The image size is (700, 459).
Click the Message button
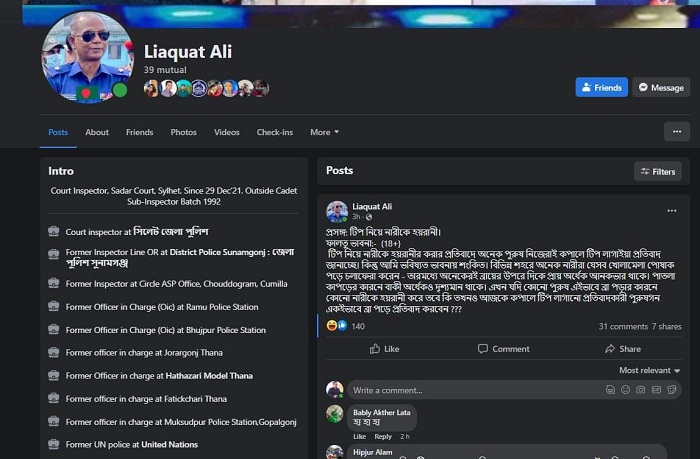(661, 88)
